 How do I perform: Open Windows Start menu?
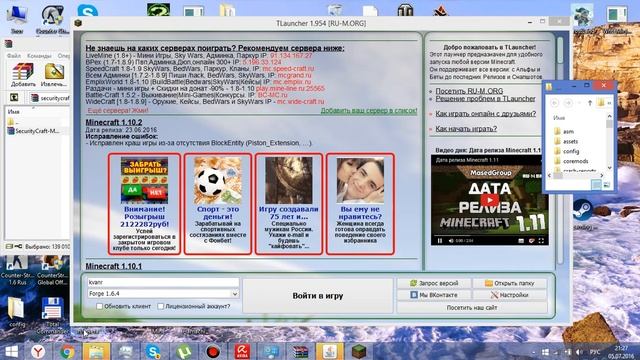click(x=11, y=351)
